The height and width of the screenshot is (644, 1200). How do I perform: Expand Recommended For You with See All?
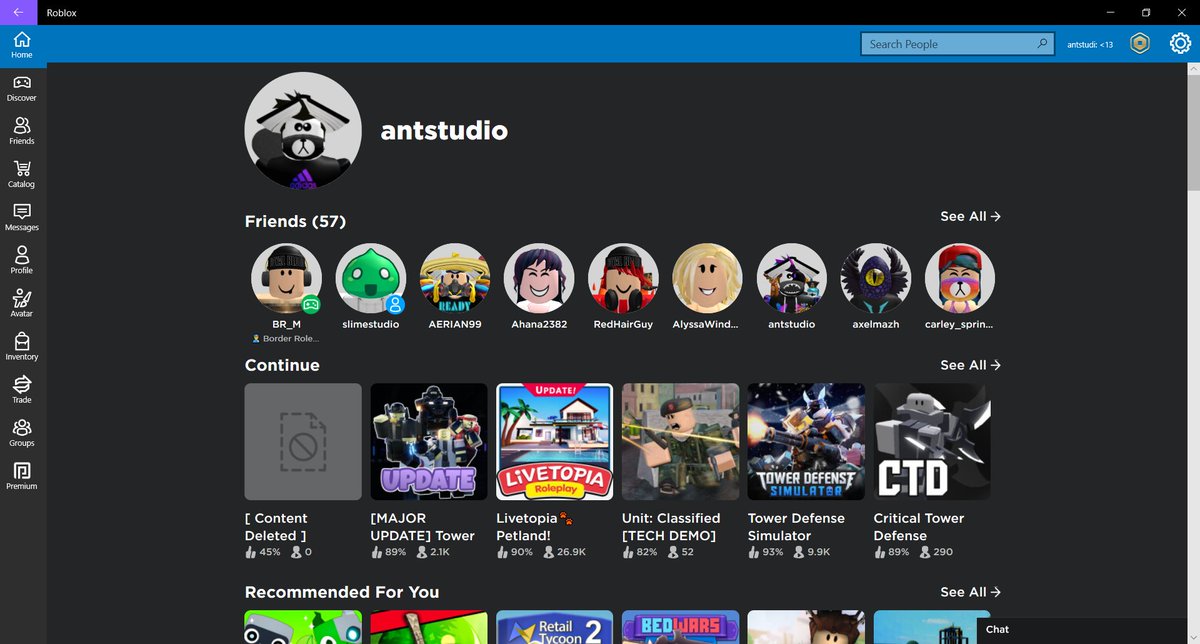[968, 592]
